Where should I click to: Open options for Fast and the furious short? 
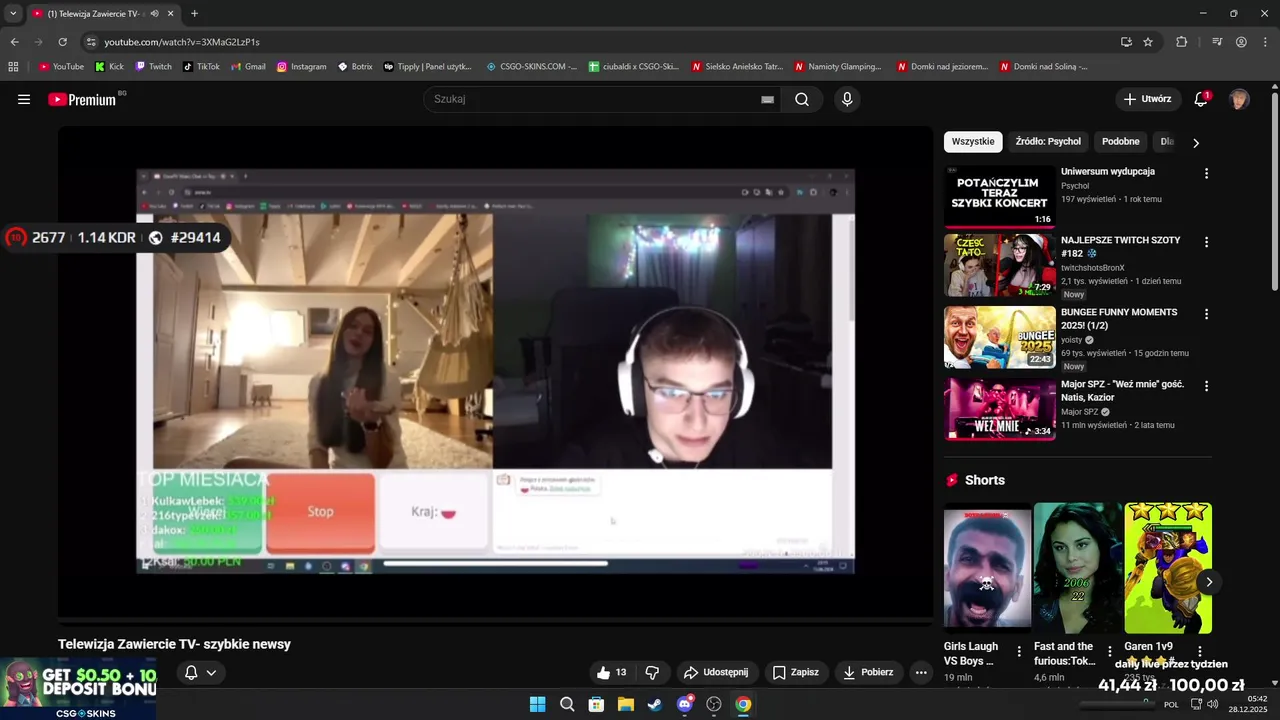click(x=1109, y=651)
